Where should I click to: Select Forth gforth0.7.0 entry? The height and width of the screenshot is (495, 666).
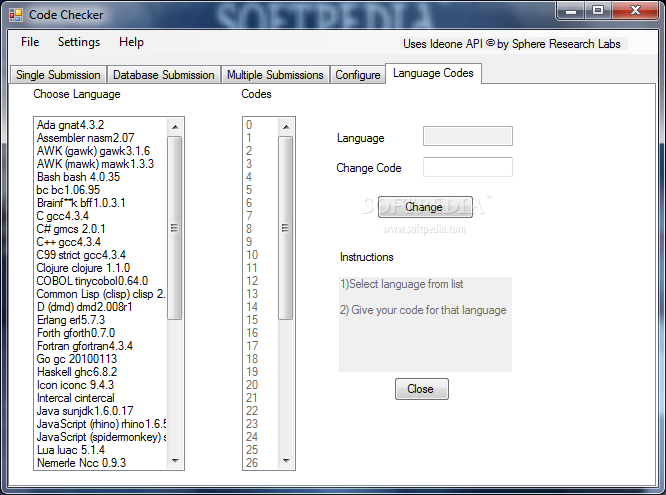point(101,333)
